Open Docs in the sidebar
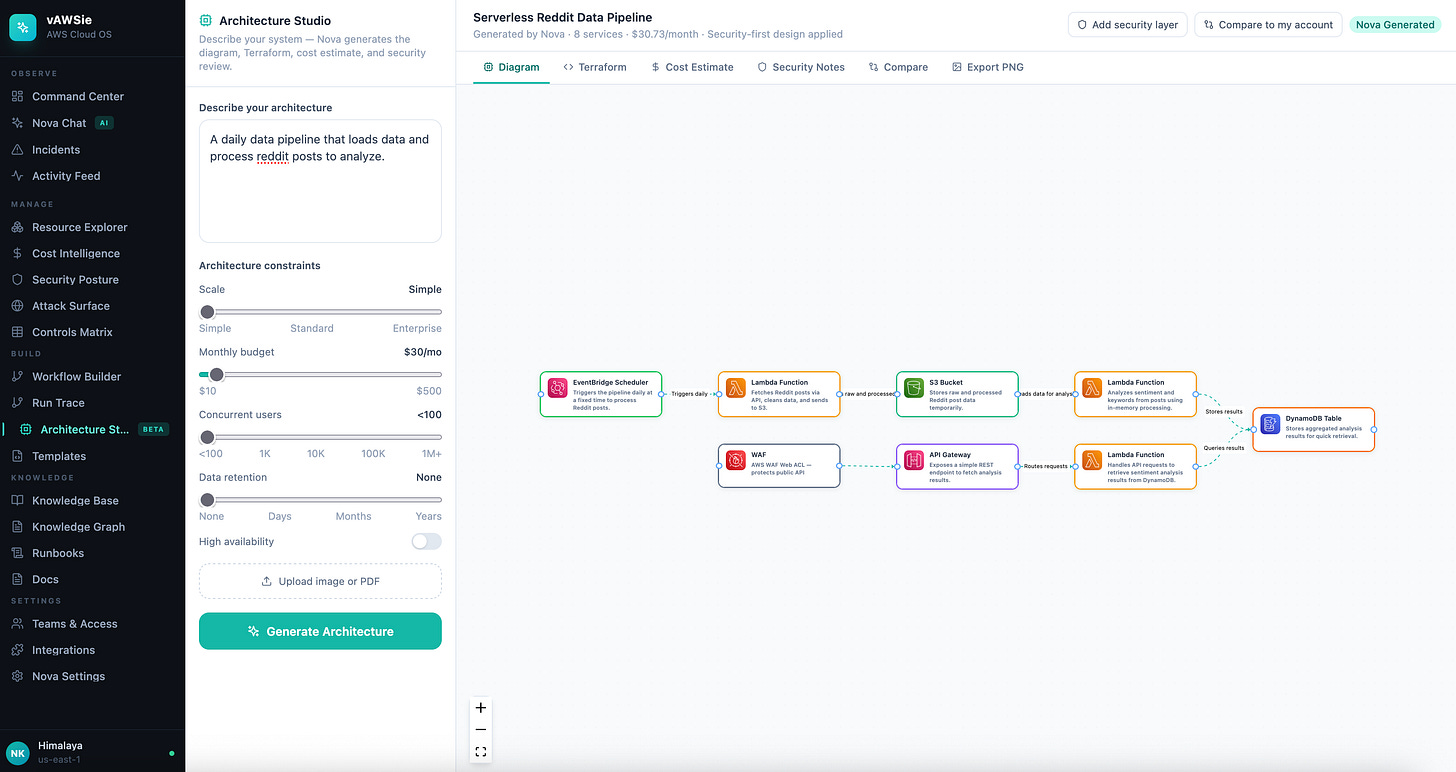The height and width of the screenshot is (772, 1456). 45,579
